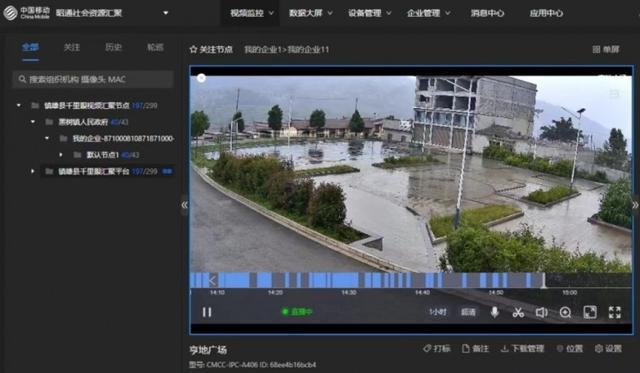Mute the video speaker icon
This screenshot has width=640, height=373.
(x=541, y=313)
